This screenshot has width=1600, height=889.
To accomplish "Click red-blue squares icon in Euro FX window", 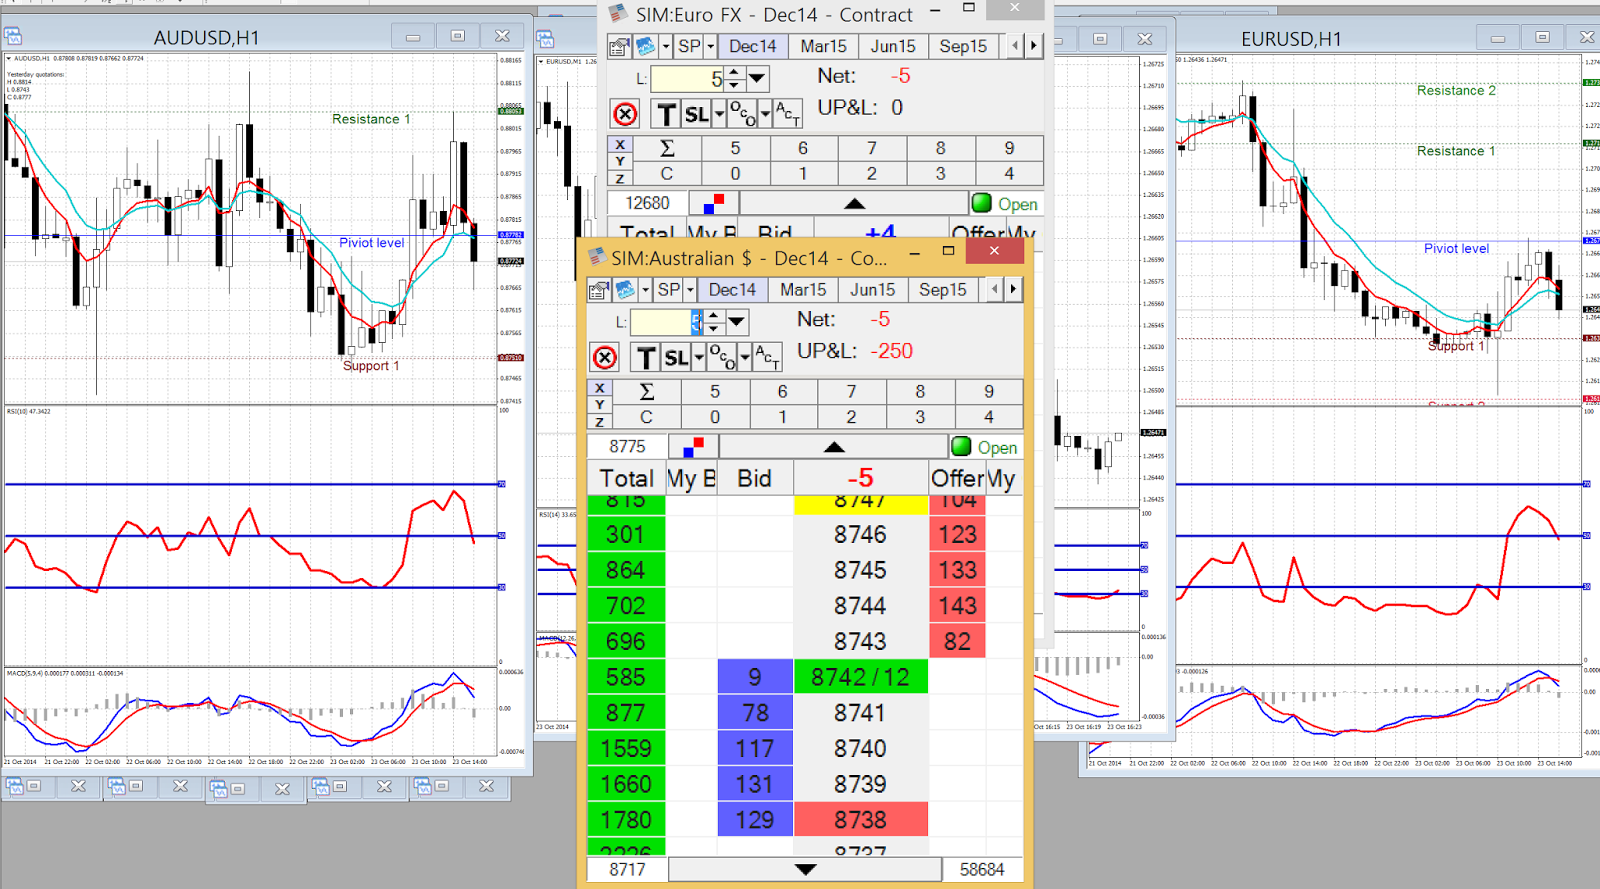I will [x=713, y=203].
